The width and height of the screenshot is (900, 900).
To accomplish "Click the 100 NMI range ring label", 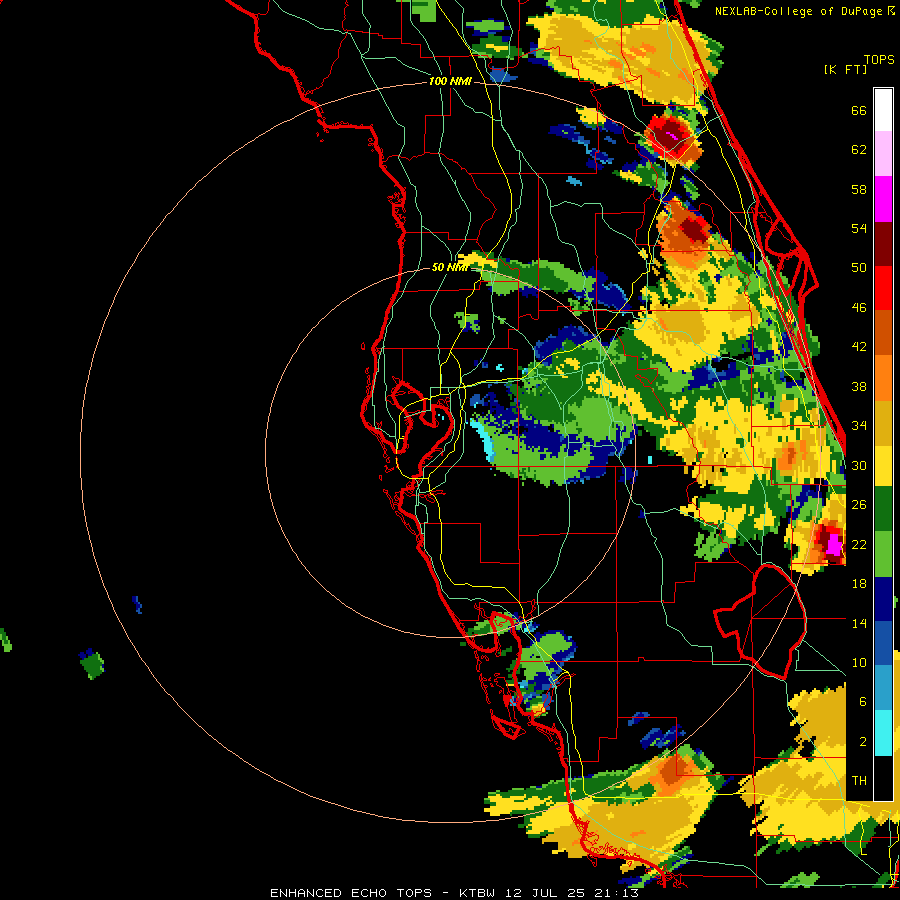I will click(x=450, y=82).
